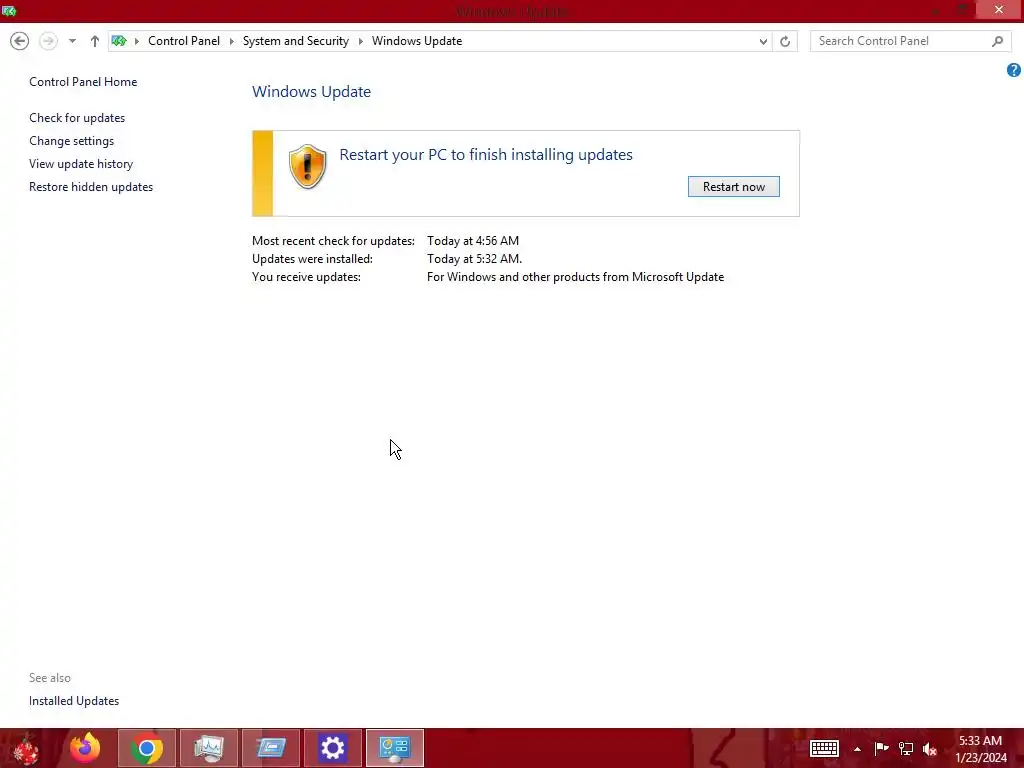Click 'For Windows and other products from Microsoft Update'
The image size is (1024, 768).
click(x=575, y=277)
